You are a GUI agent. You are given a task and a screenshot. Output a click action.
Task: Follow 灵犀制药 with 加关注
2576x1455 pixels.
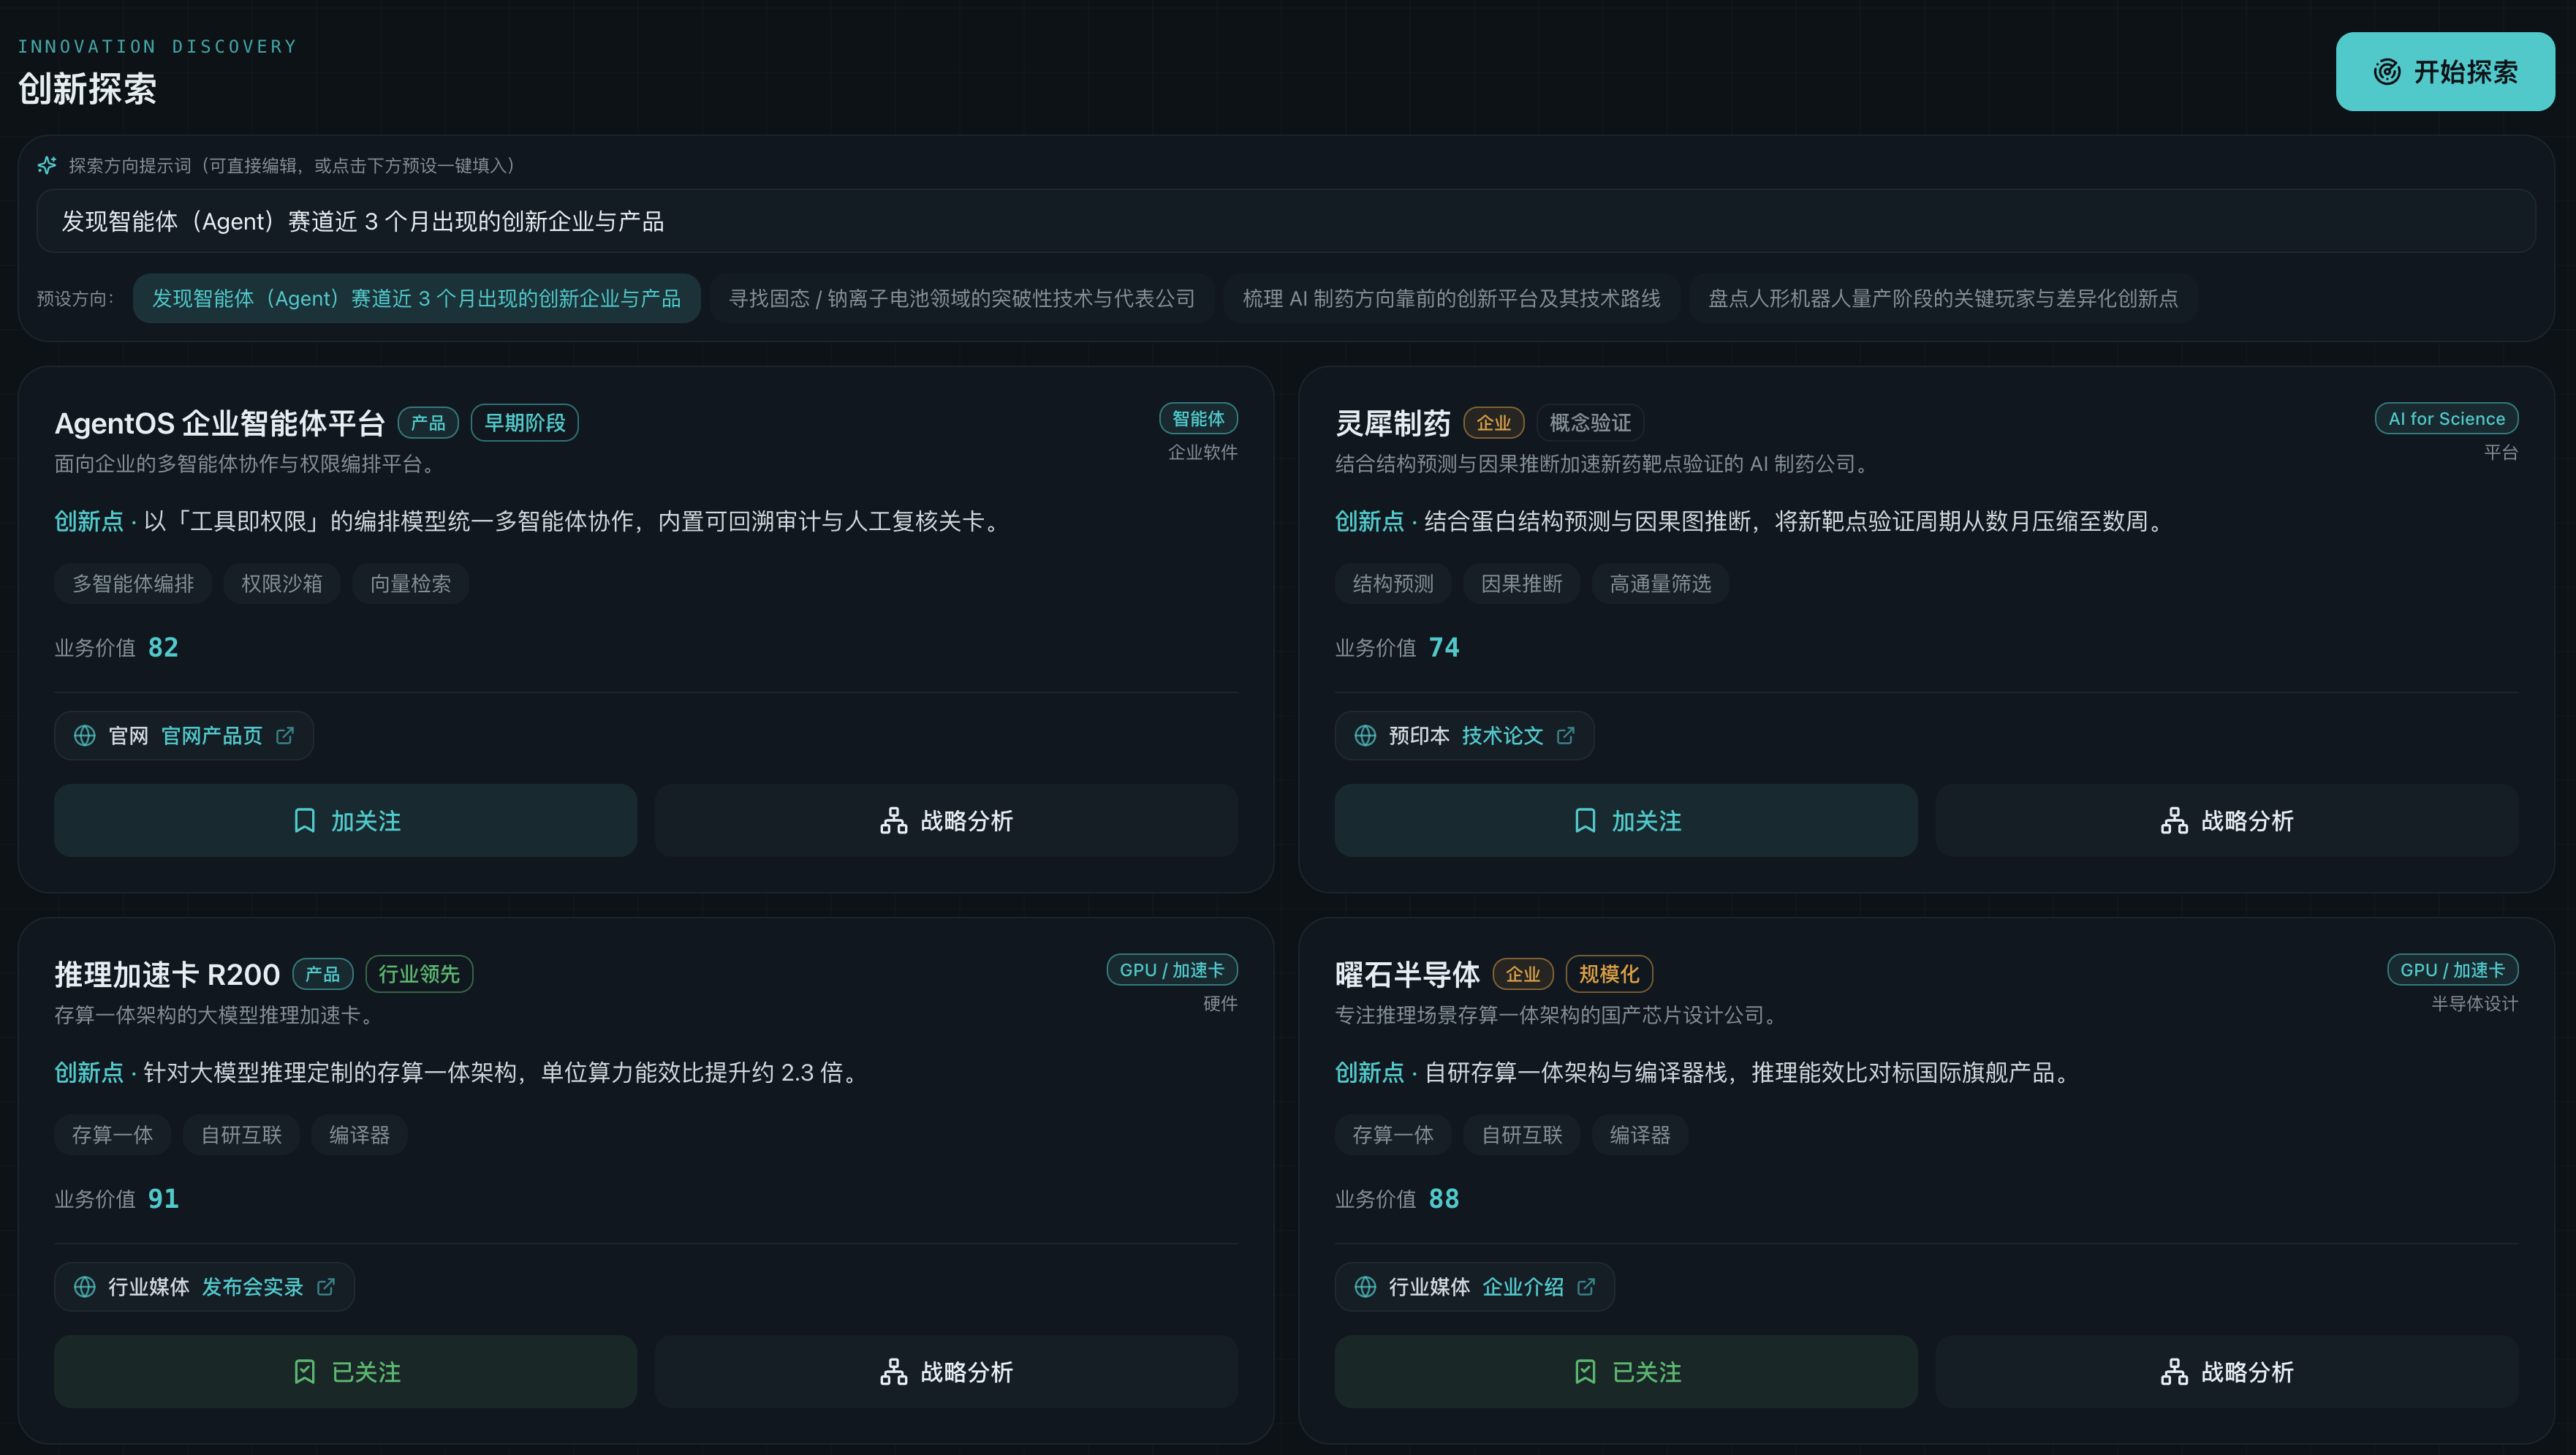tap(1626, 820)
